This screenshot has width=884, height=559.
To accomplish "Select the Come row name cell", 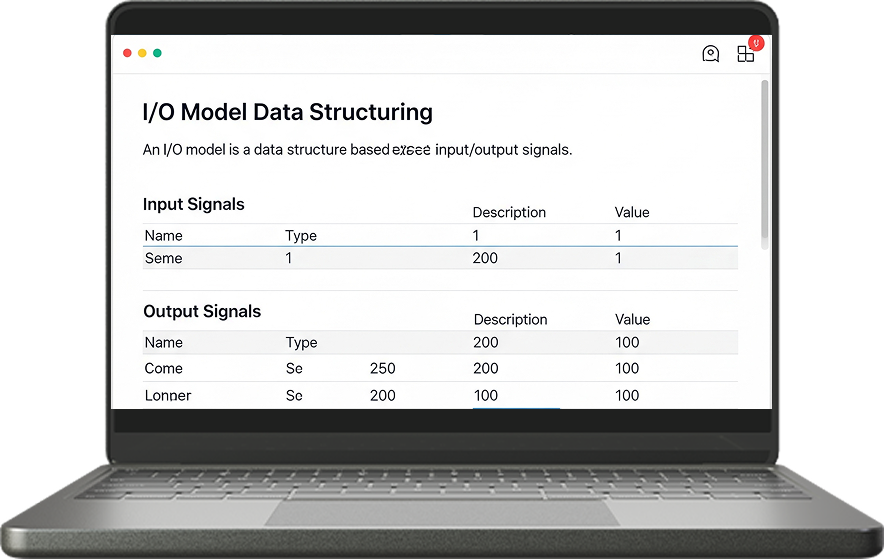I will 164,368.
